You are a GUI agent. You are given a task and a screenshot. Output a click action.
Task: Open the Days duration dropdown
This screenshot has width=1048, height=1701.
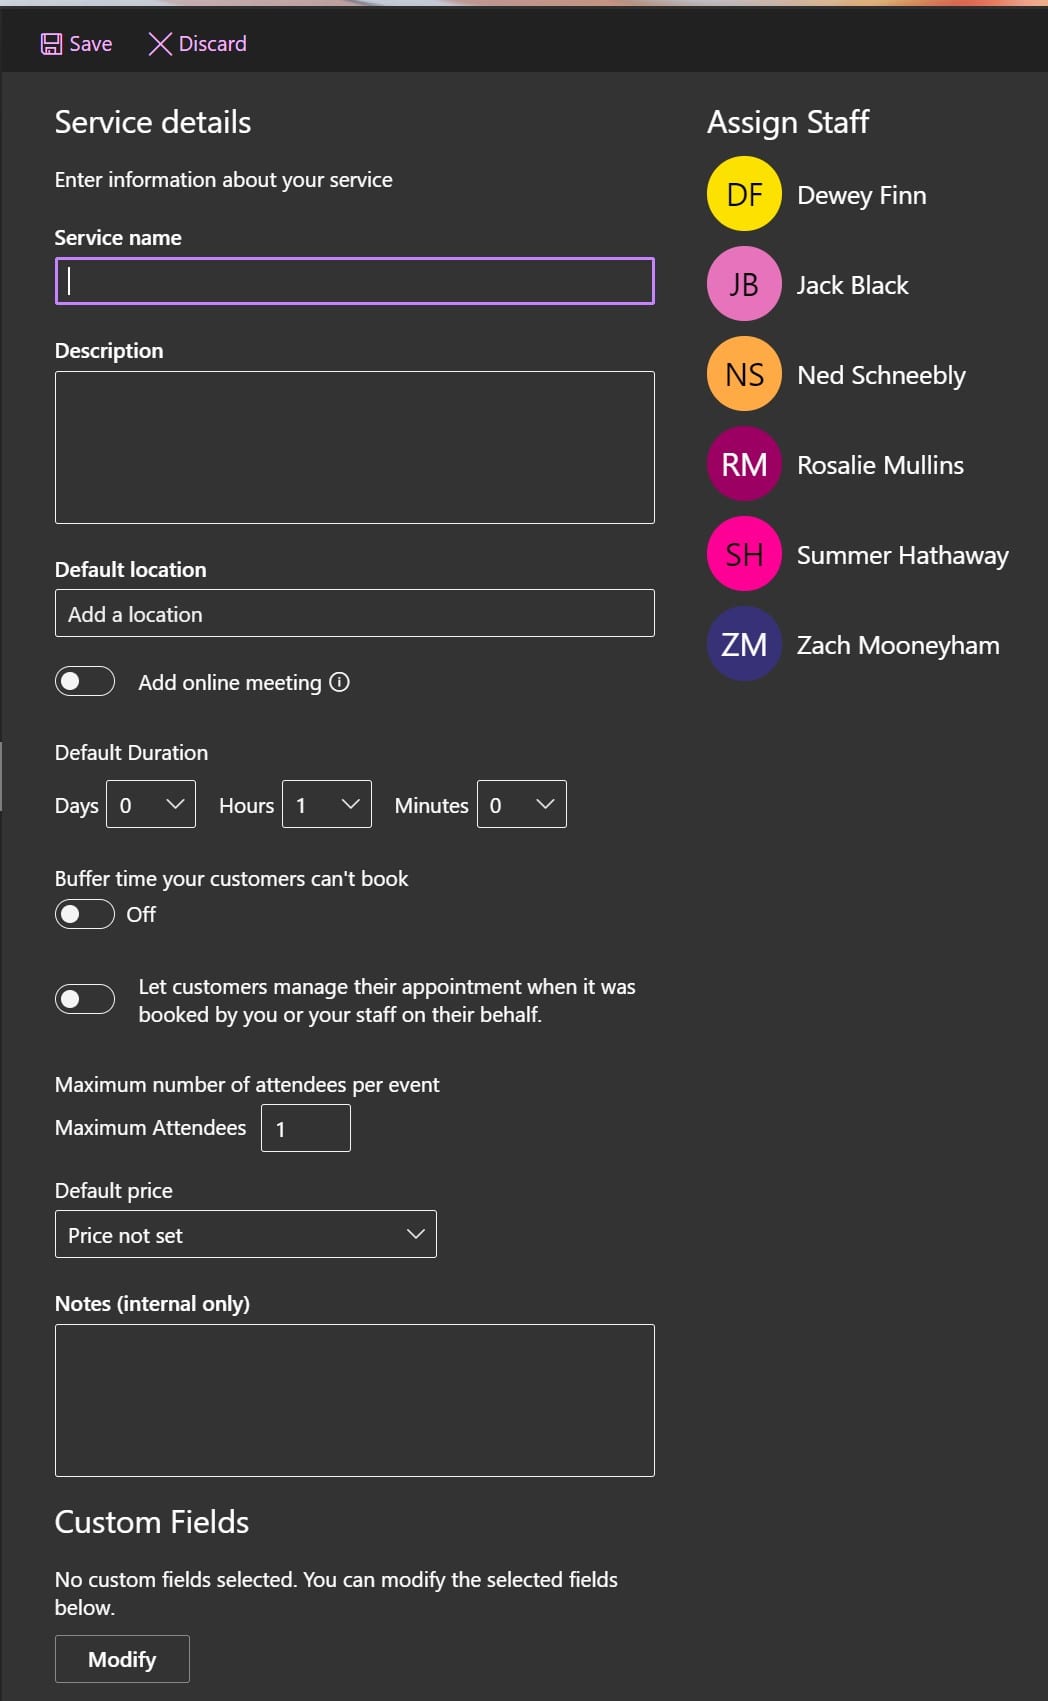[x=151, y=804]
